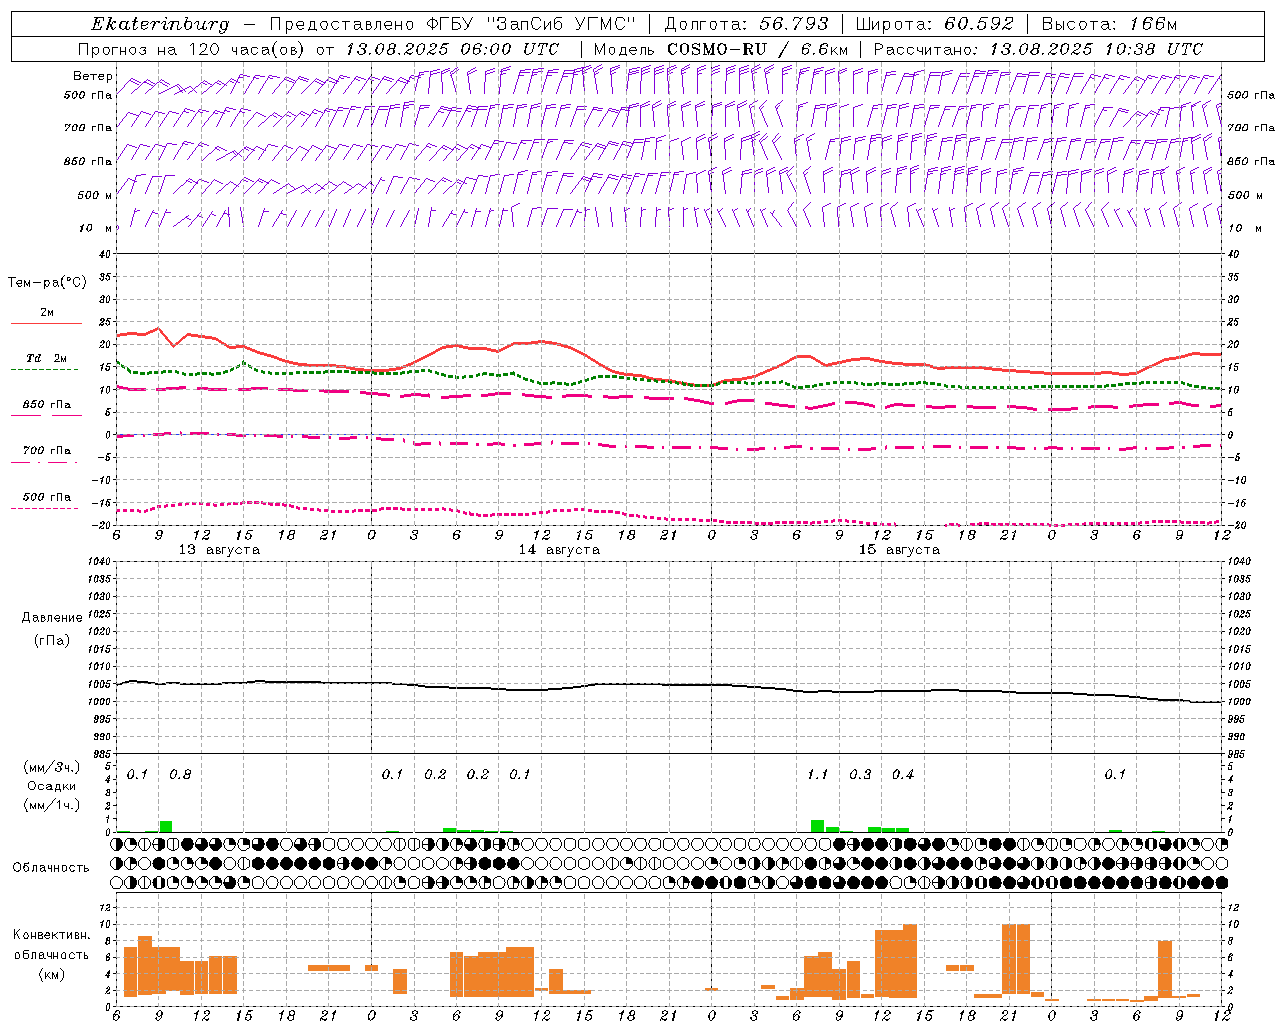Click the Ekaterinburg station title
The width and height of the screenshot is (1280, 1024).
pos(160,25)
